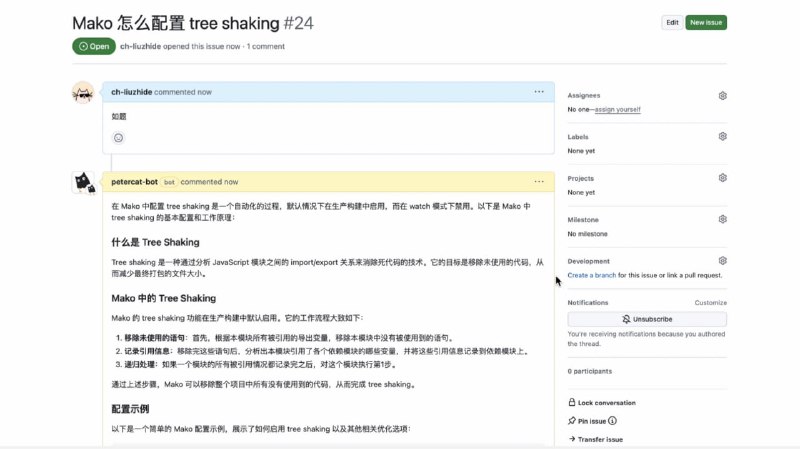800x449 pixels.
Task: Select Transfer issue in the sidebar
Action: tap(600, 439)
